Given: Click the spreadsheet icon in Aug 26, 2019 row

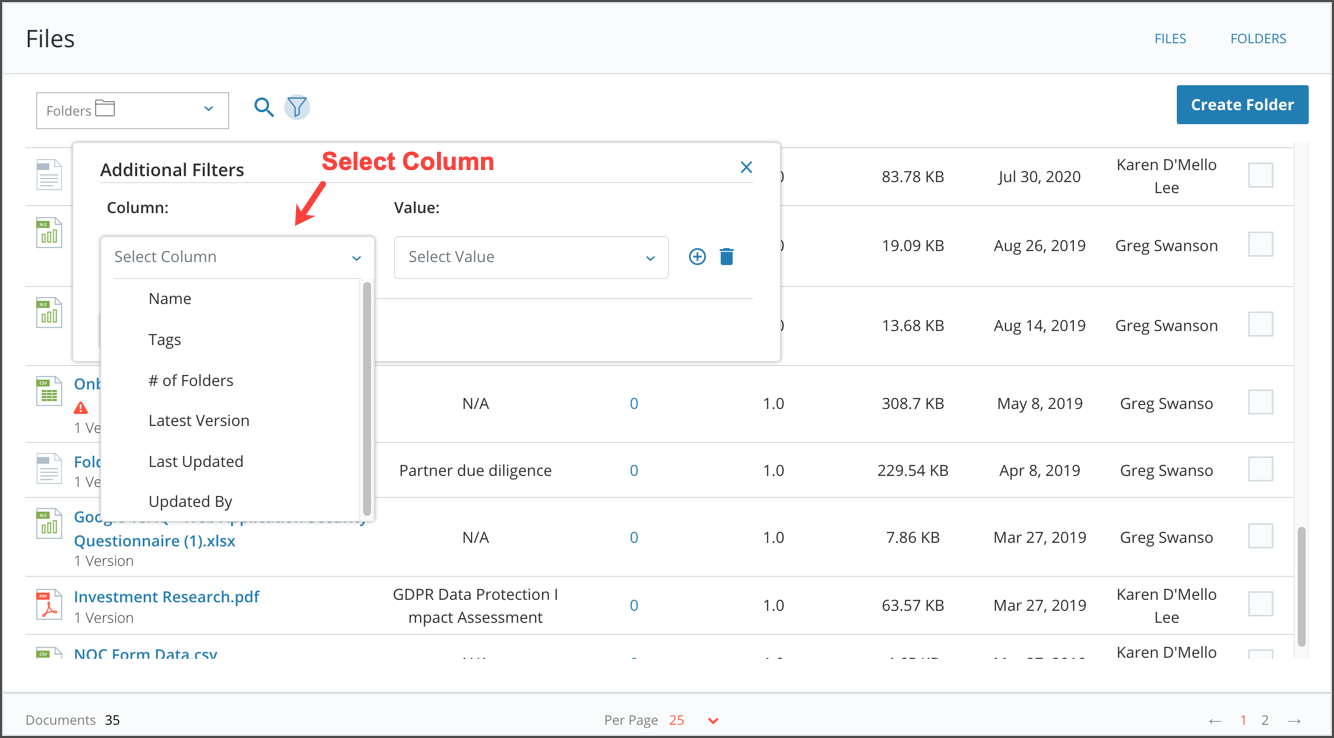Looking at the screenshot, I should pyautogui.click(x=49, y=234).
